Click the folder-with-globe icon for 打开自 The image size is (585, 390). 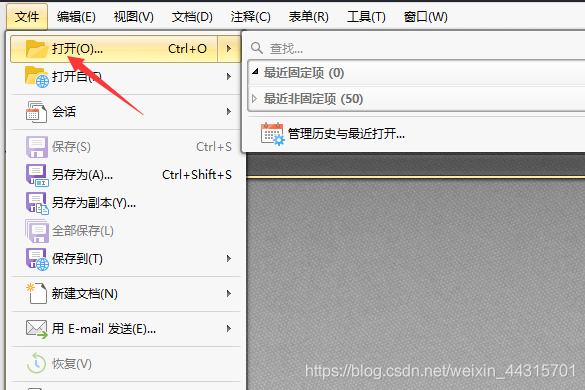(37, 77)
